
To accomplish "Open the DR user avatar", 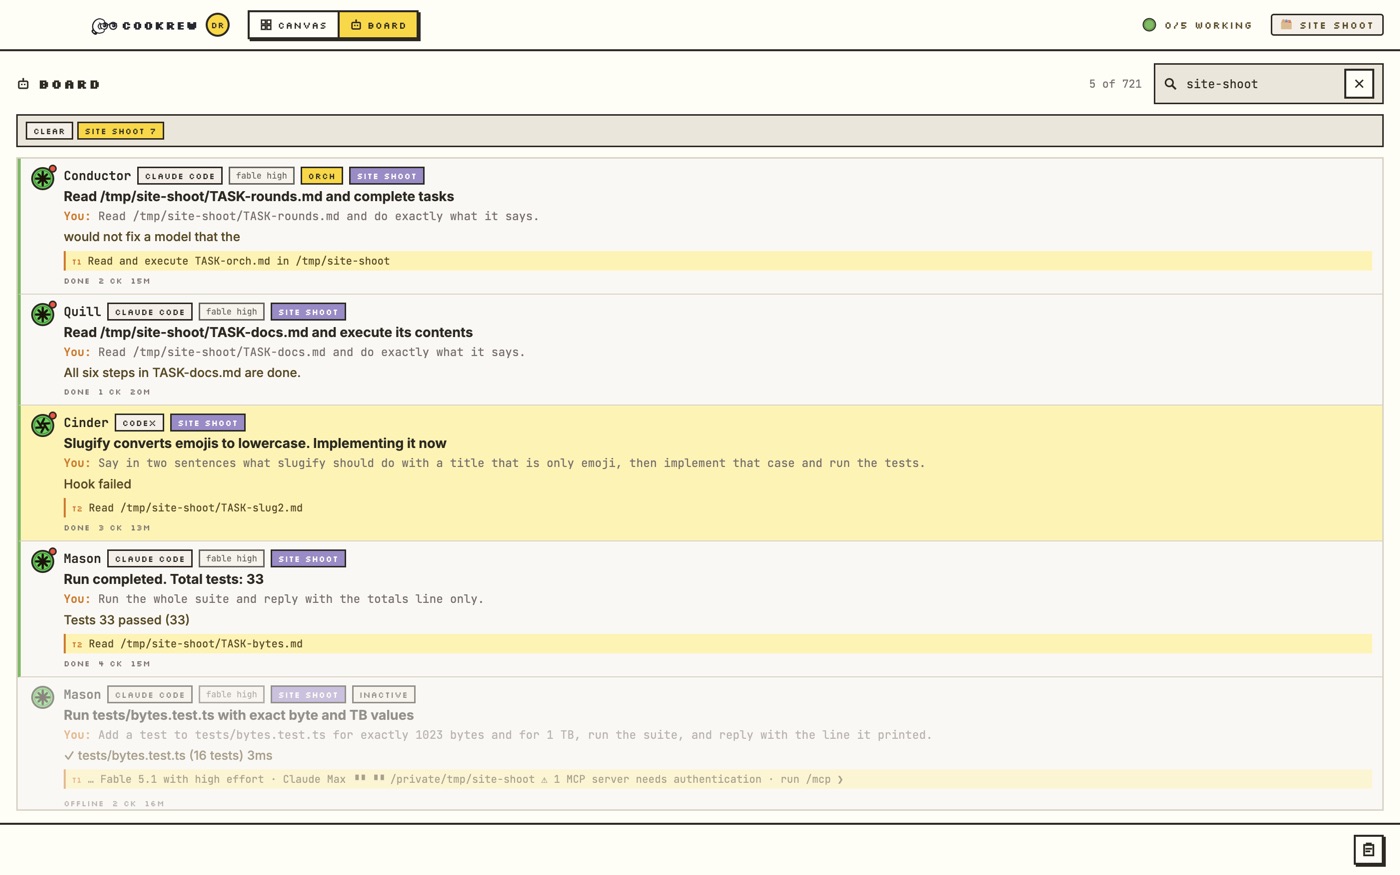I will 217,25.
